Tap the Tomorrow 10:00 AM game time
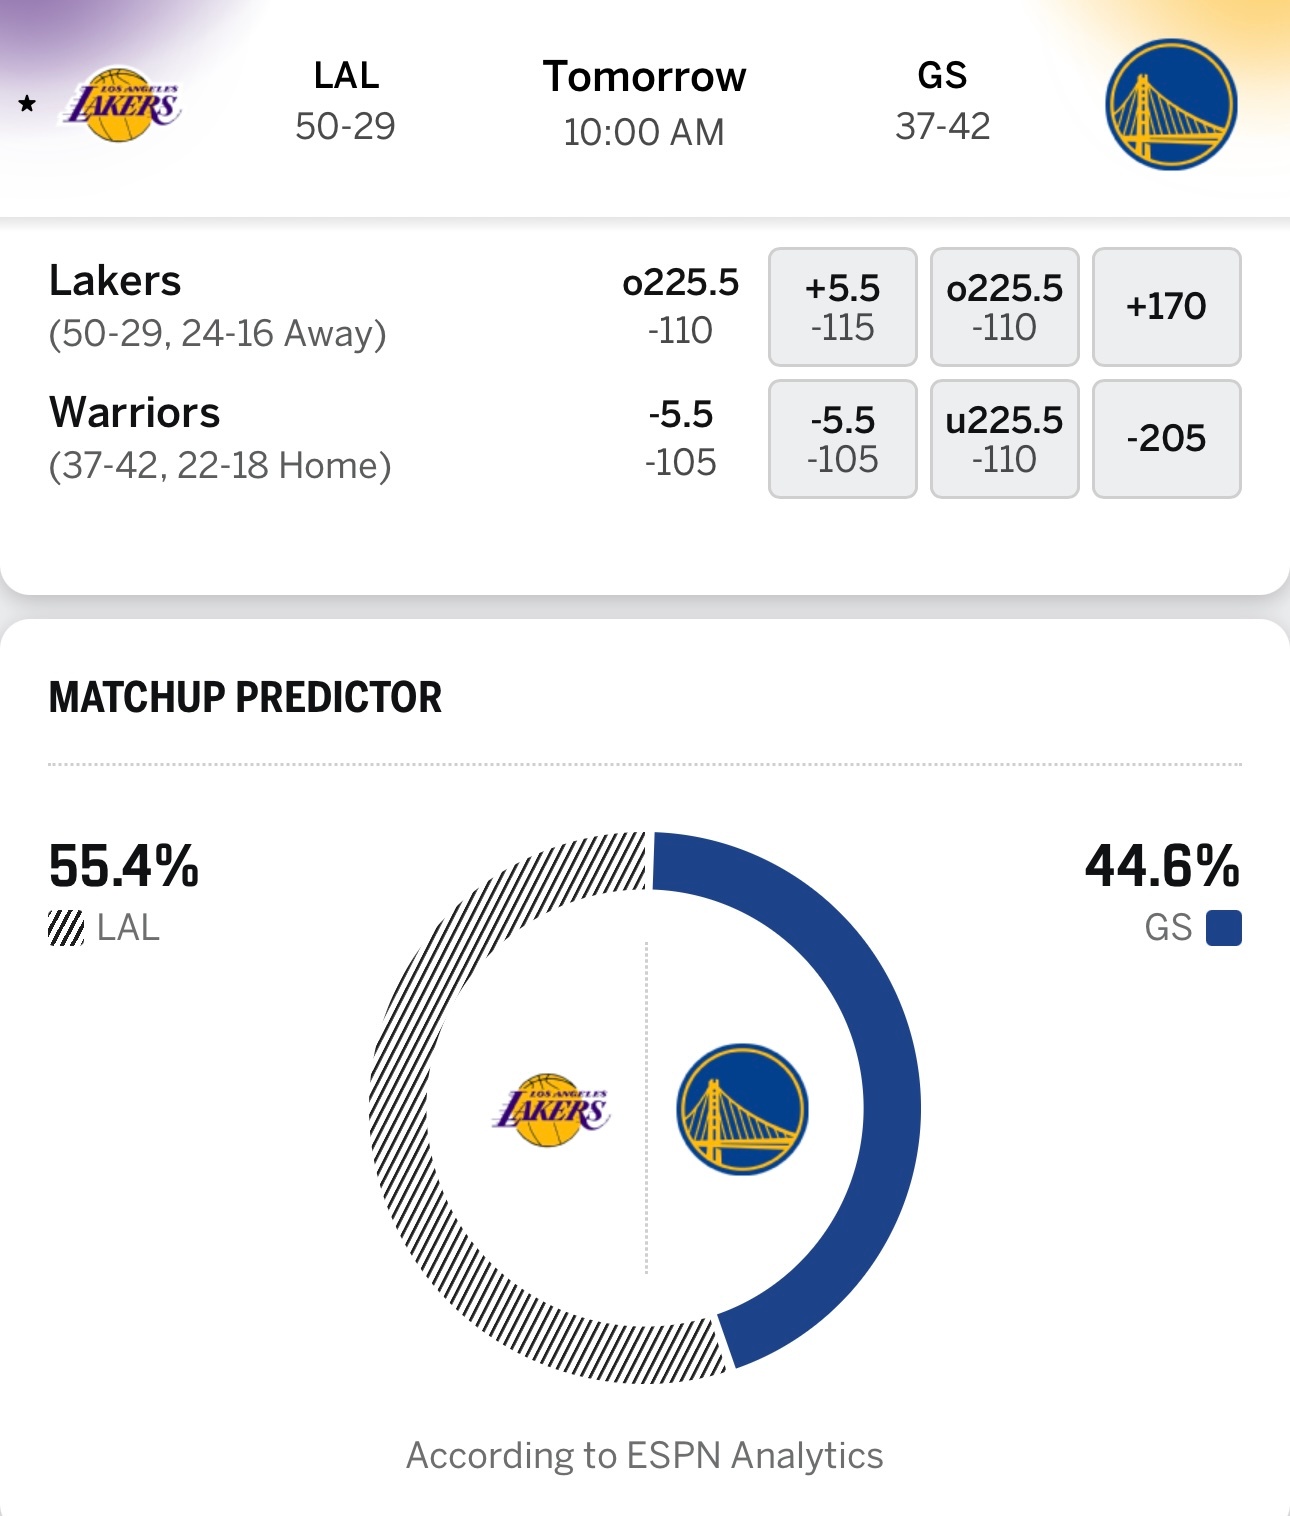The height and width of the screenshot is (1516, 1290). (x=644, y=104)
